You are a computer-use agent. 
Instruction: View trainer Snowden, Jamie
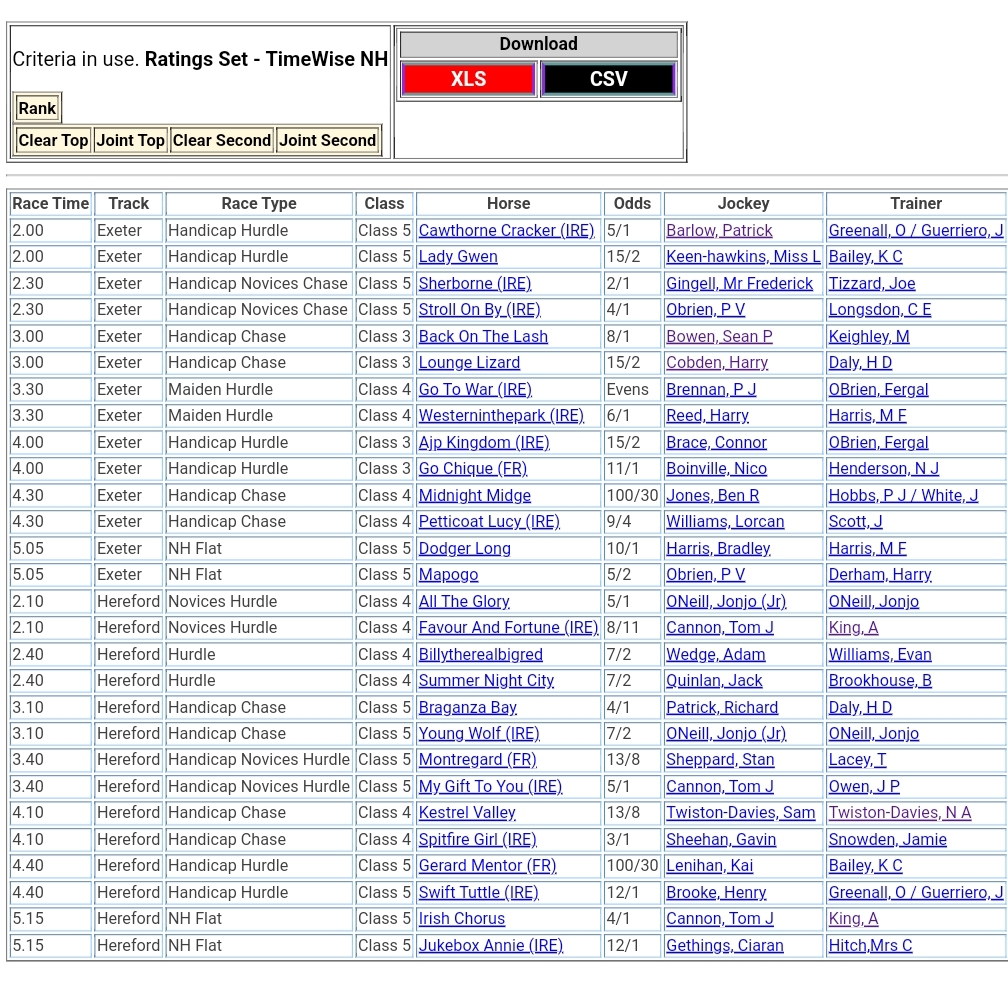coord(888,840)
